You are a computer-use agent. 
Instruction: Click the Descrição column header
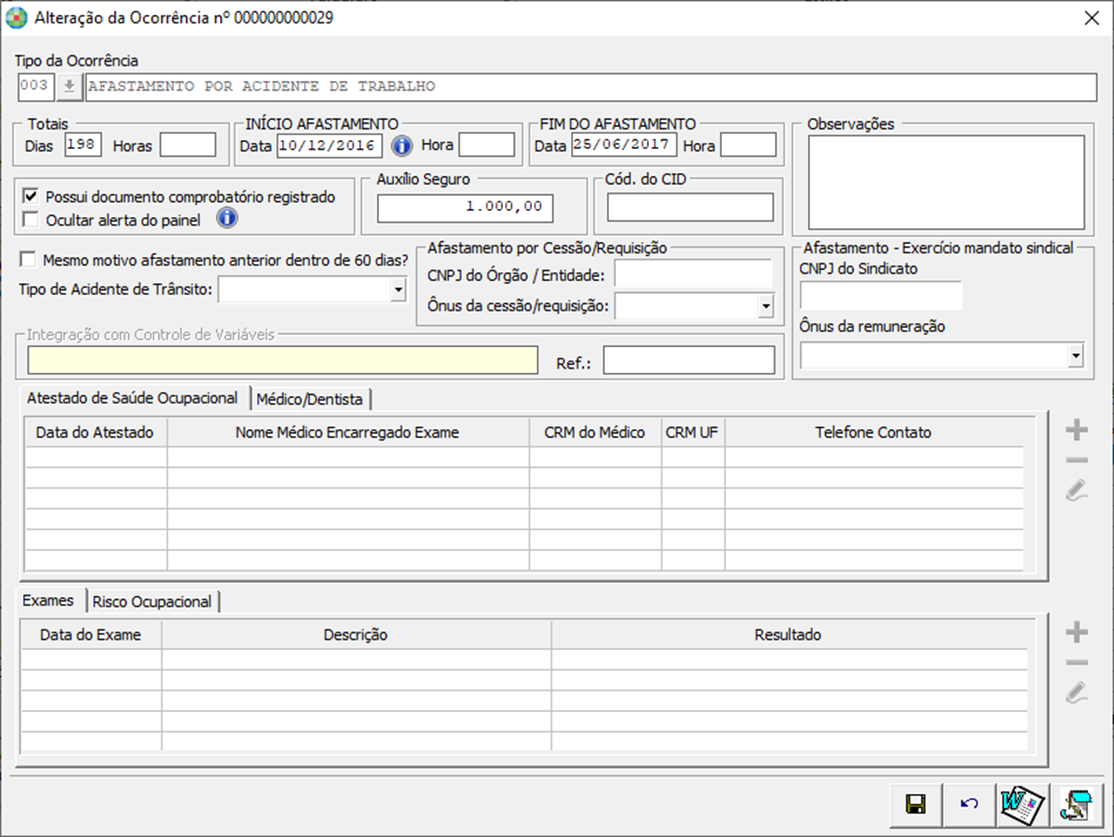[355, 634]
